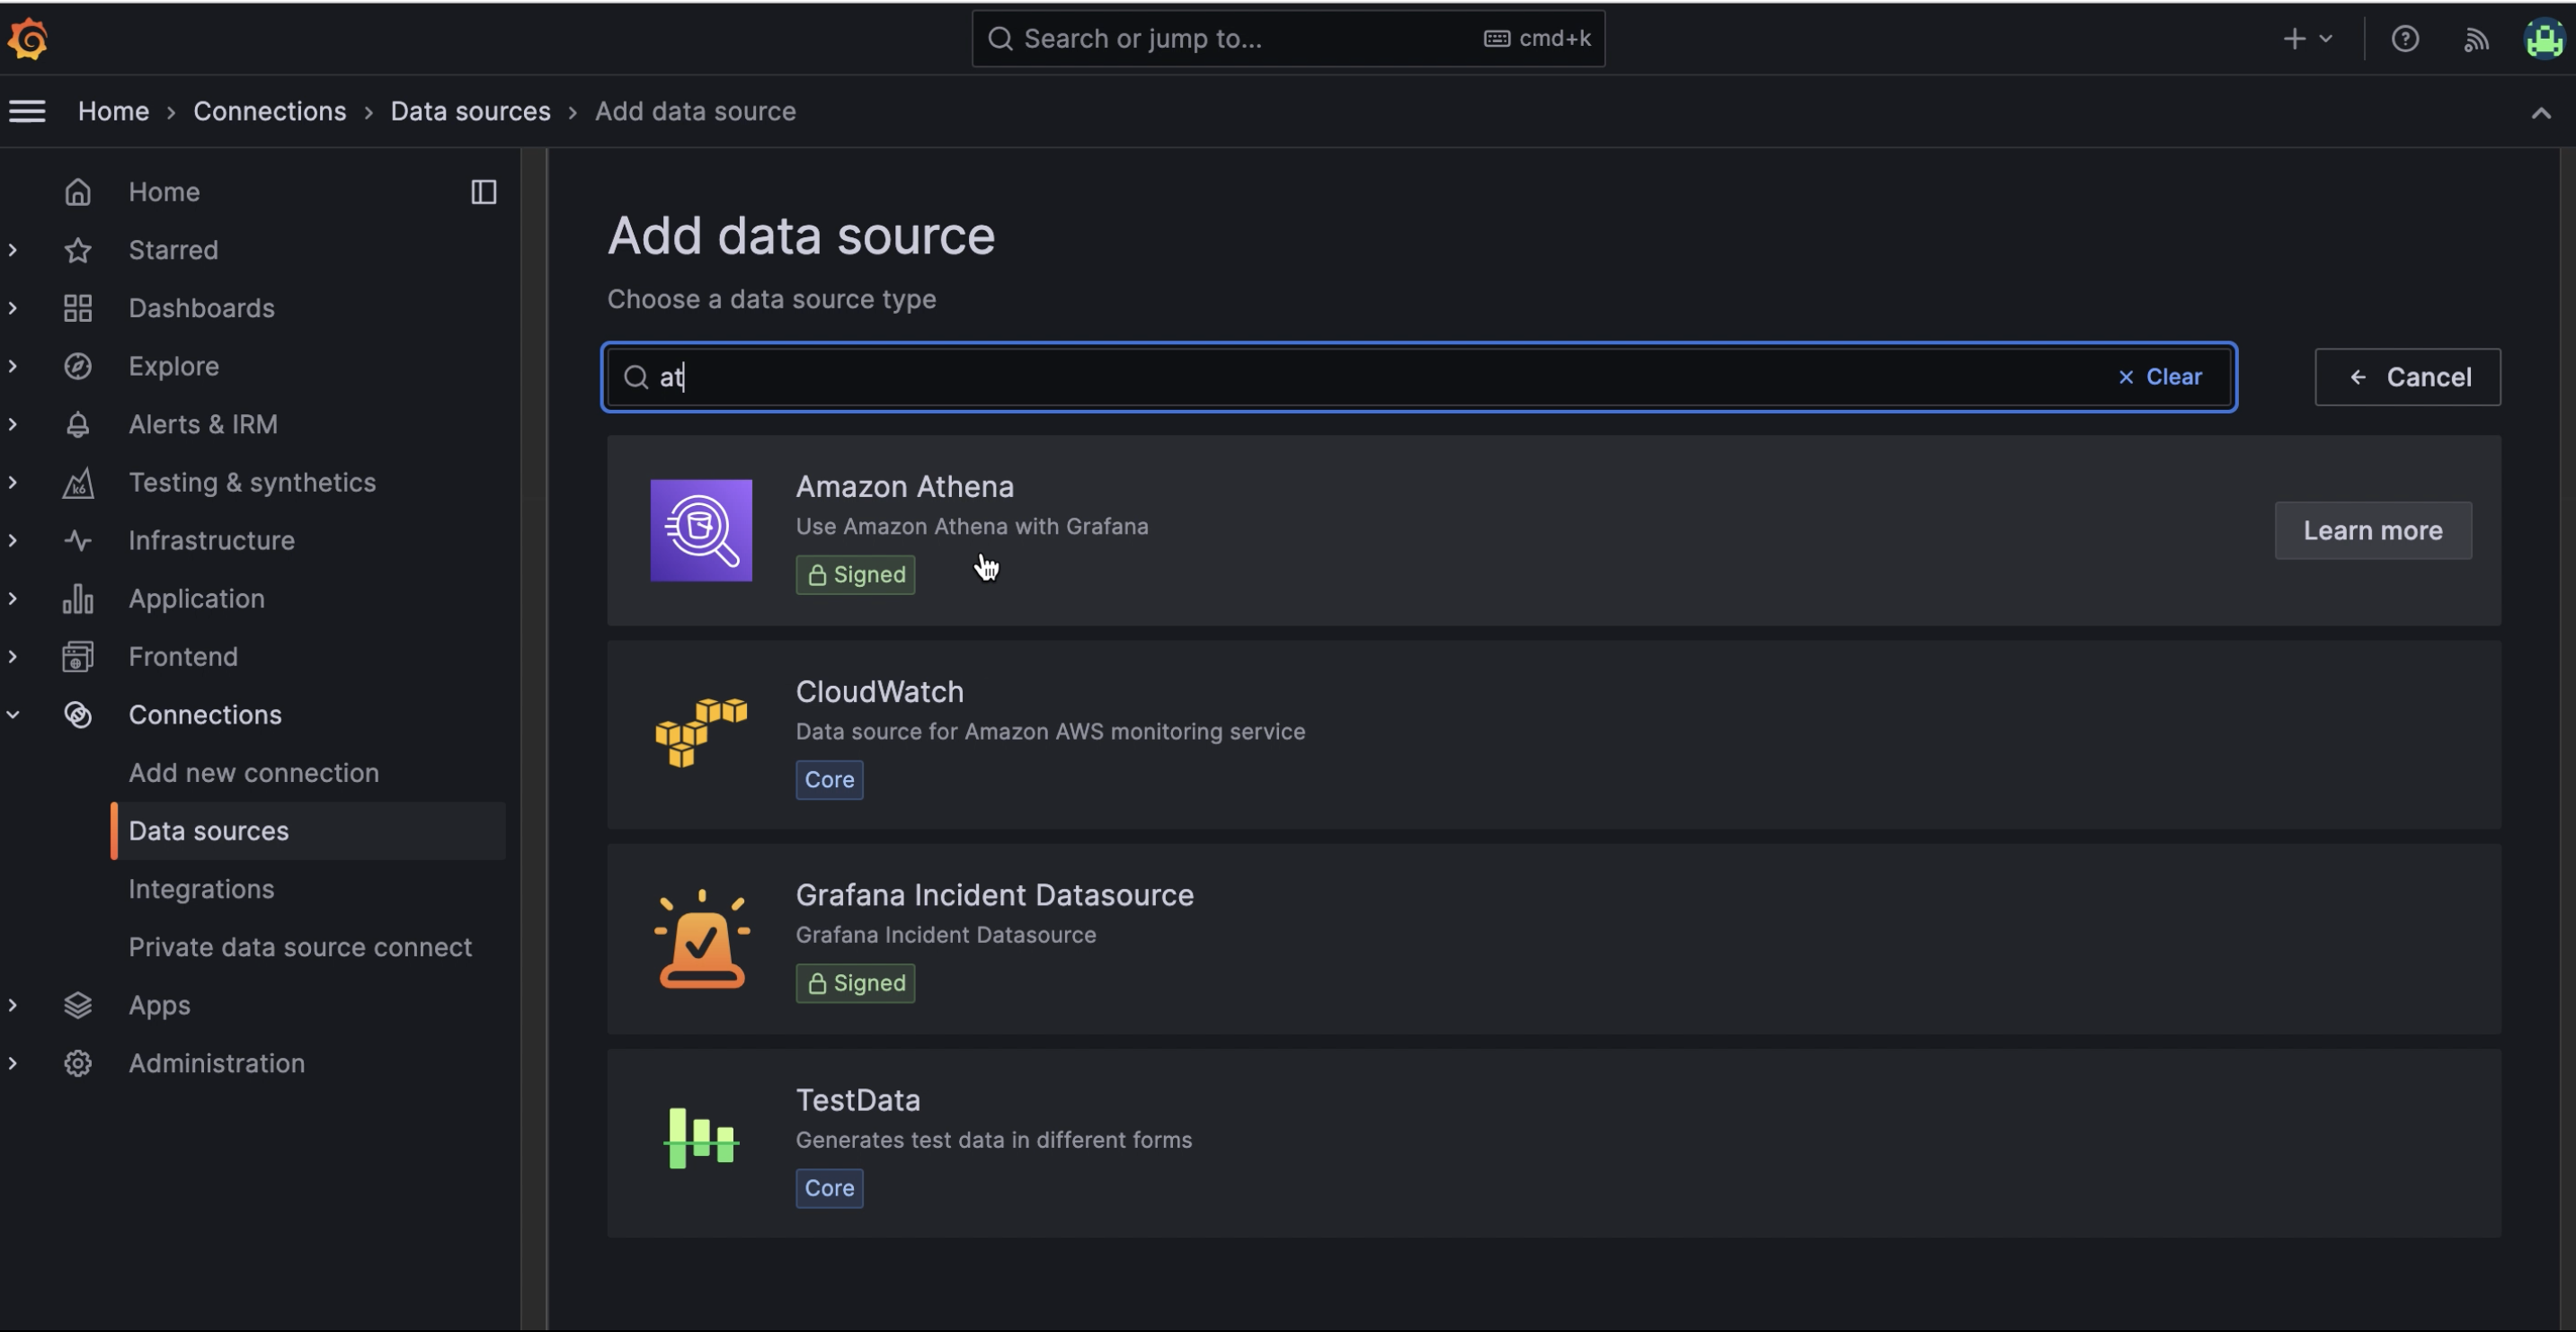Image resolution: width=2576 pixels, height=1332 pixels.
Task: Select the CloudWatch cubes logo
Action: [x=701, y=734]
